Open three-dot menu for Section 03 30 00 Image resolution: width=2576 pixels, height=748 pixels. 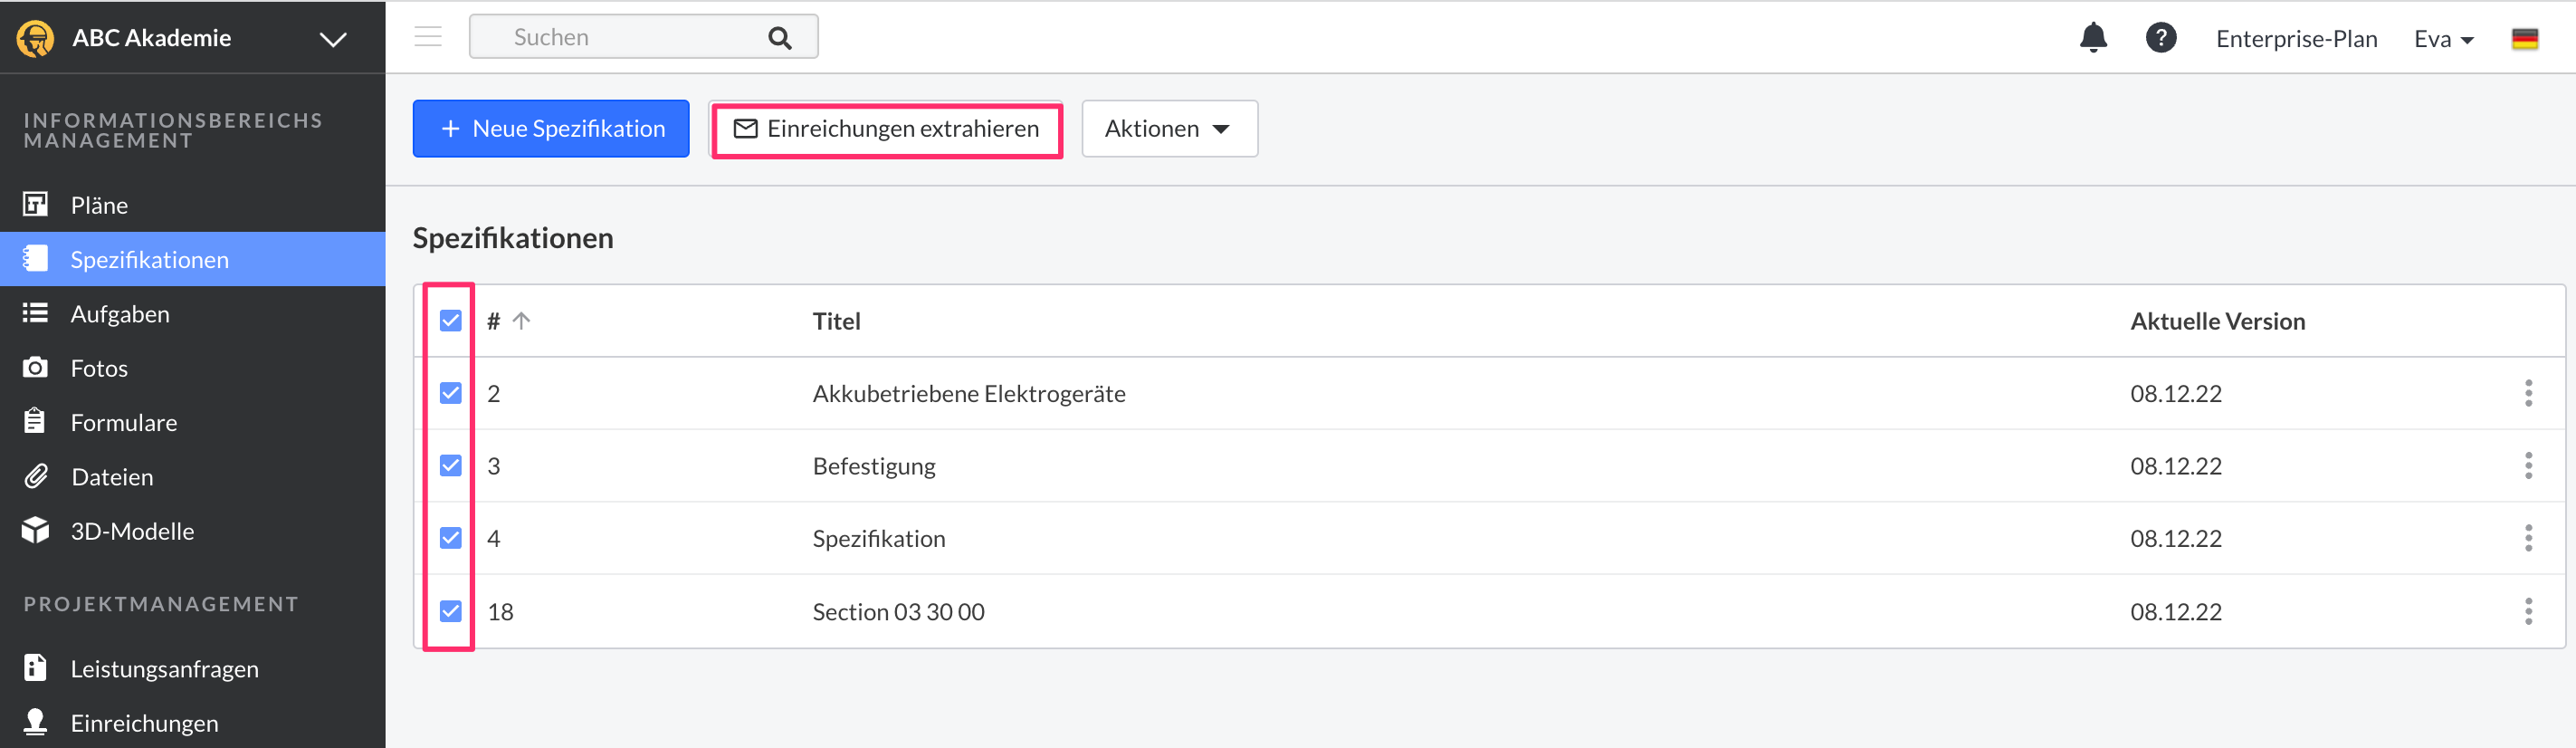click(2528, 611)
